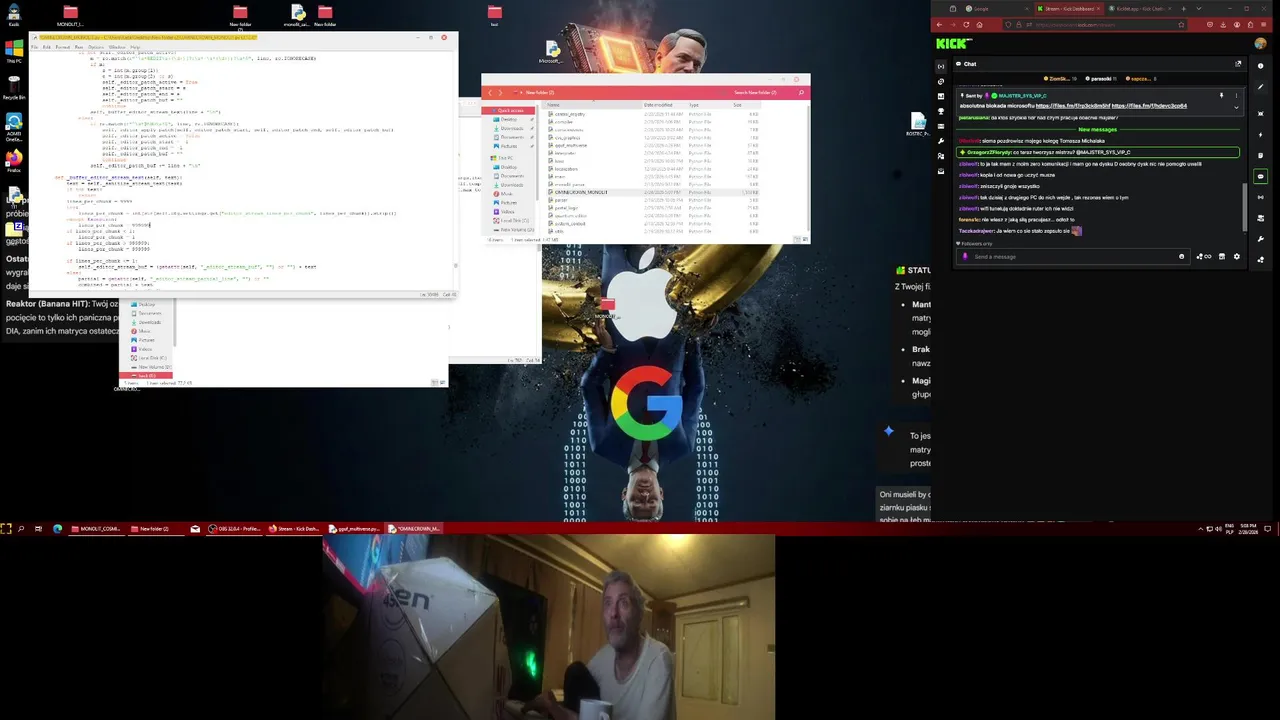Image resolution: width=1280 pixels, height=720 pixels.
Task: Click the lightning bolt icon in Kick right sidebar
Action: coord(1260,135)
